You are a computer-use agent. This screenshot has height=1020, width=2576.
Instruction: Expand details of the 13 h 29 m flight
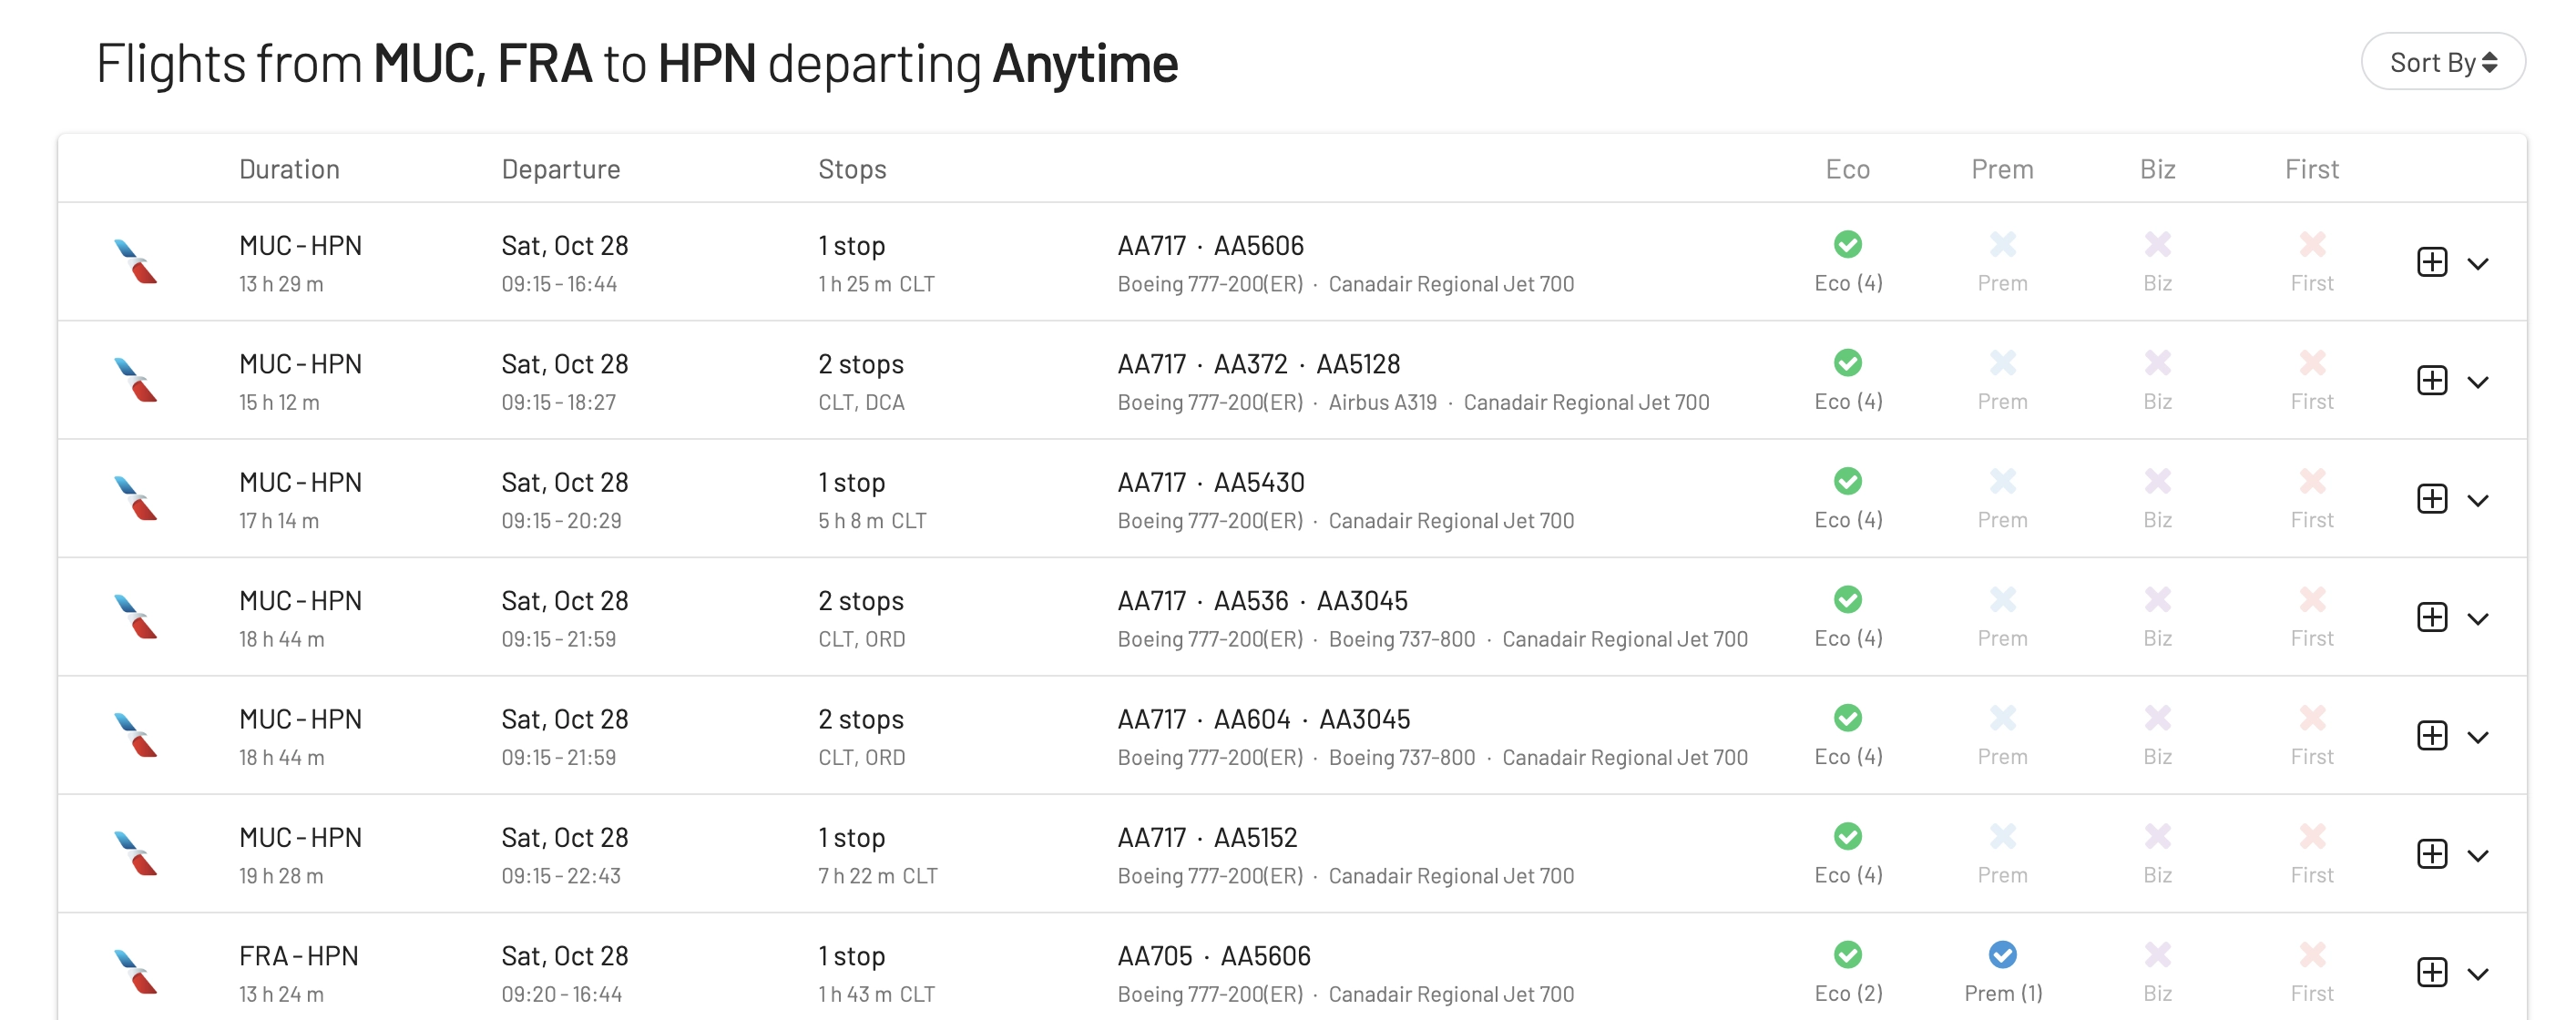tap(2477, 264)
